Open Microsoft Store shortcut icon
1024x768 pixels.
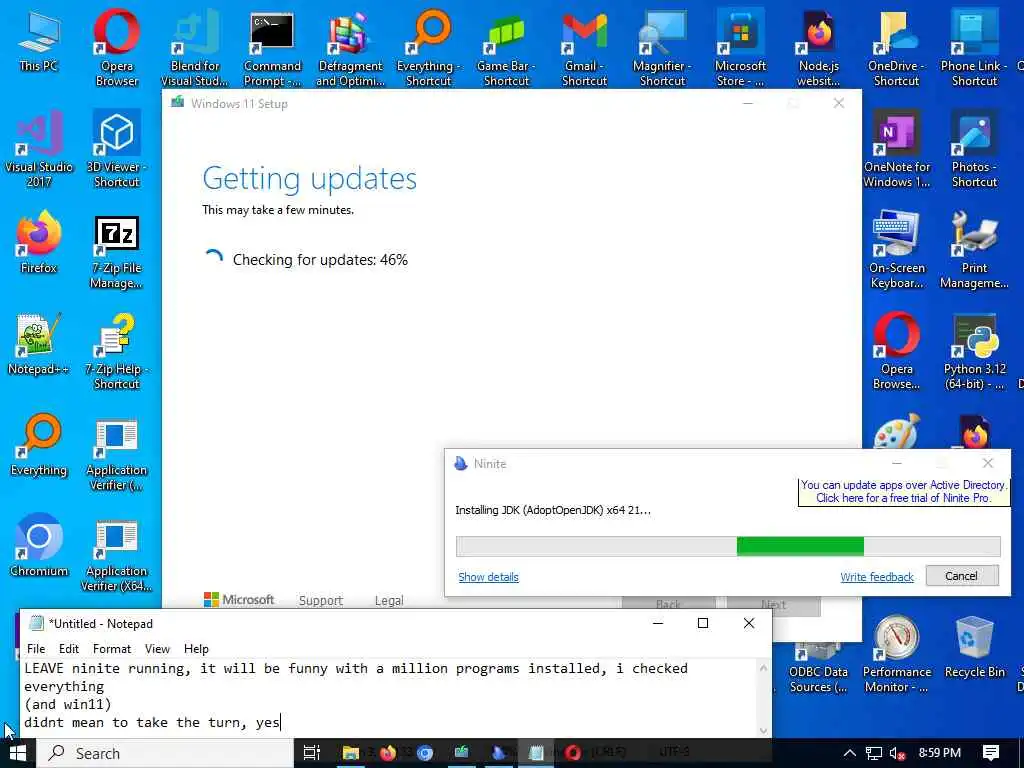[x=740, y=48]
